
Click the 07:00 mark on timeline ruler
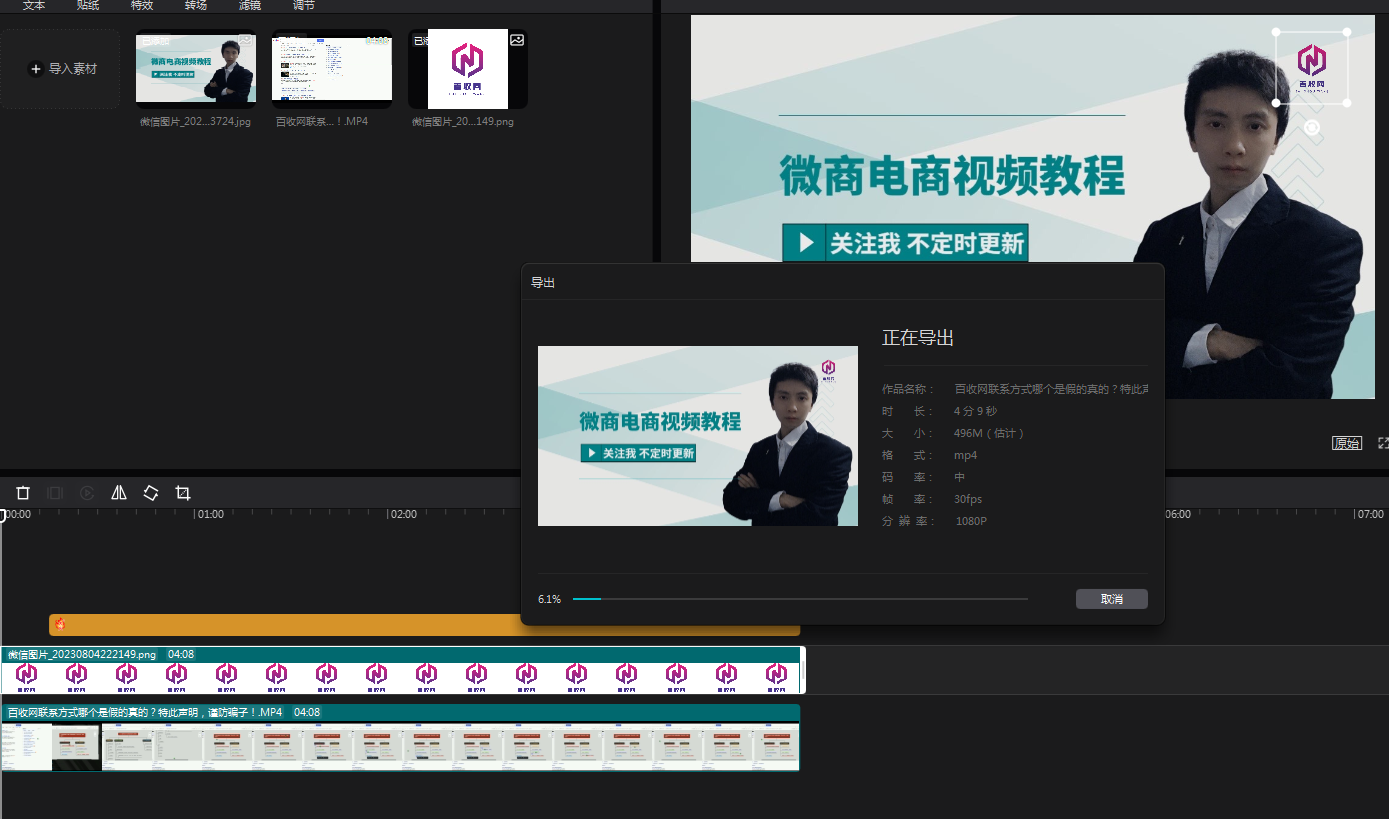click(x=1370, y=514)
